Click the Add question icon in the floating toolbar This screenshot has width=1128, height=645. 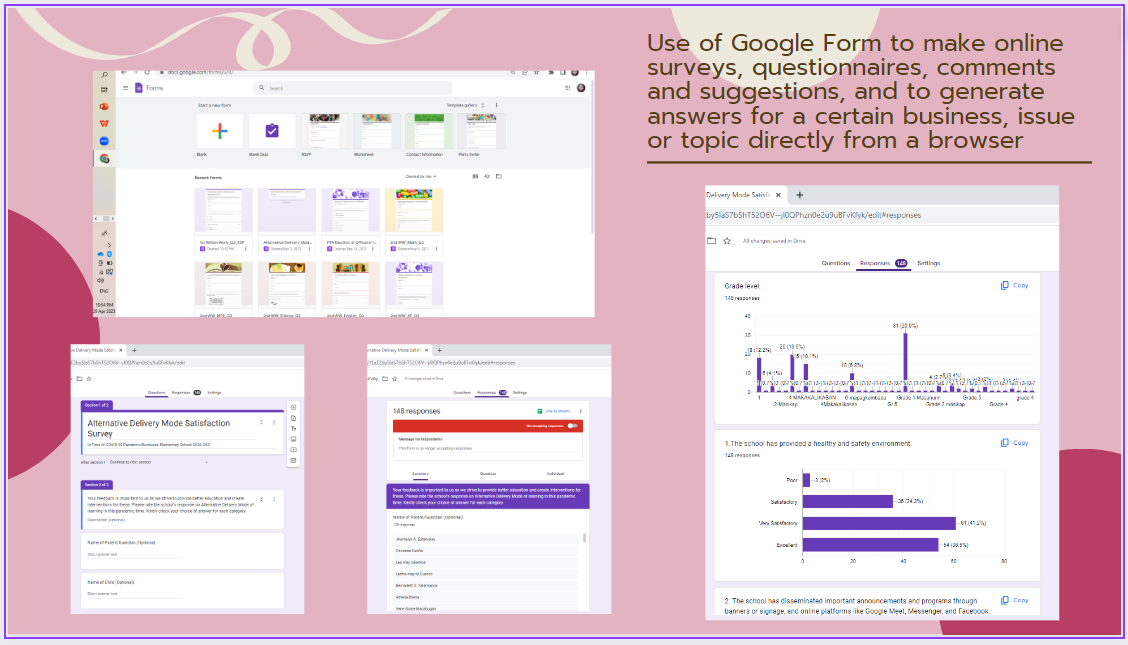click(294, 408)
